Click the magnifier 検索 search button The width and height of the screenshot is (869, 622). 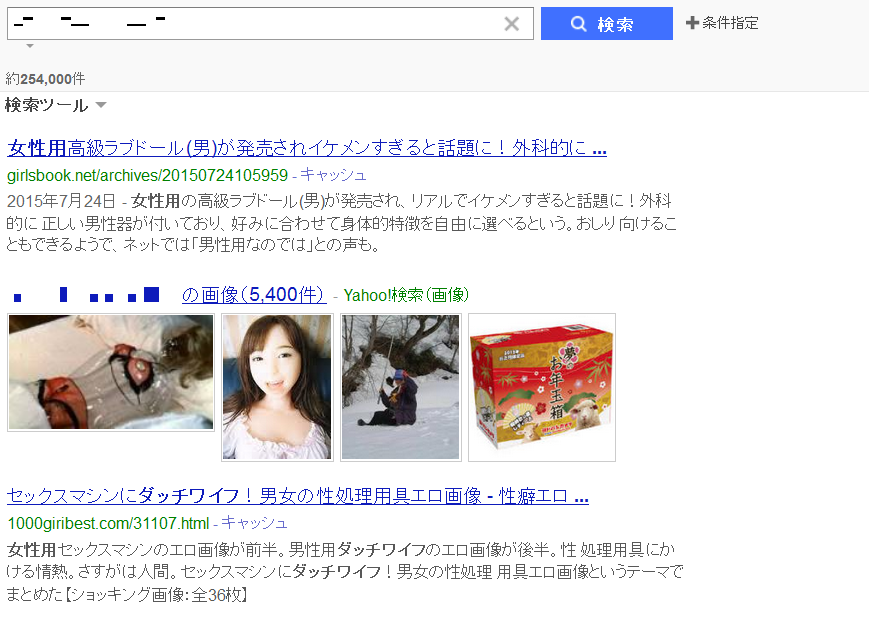[606, 23]
